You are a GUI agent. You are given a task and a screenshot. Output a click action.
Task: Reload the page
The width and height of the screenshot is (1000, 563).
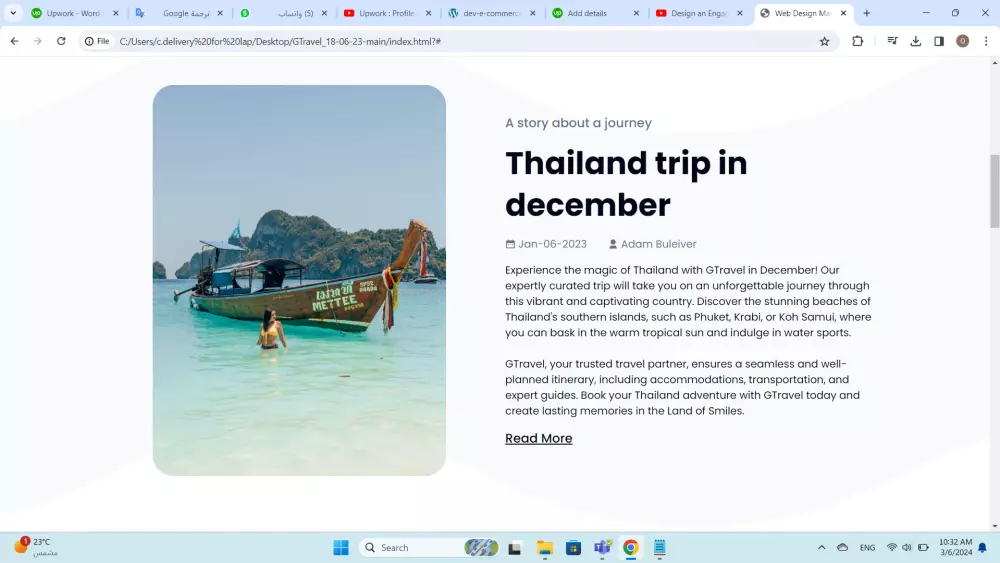[61, 41]
